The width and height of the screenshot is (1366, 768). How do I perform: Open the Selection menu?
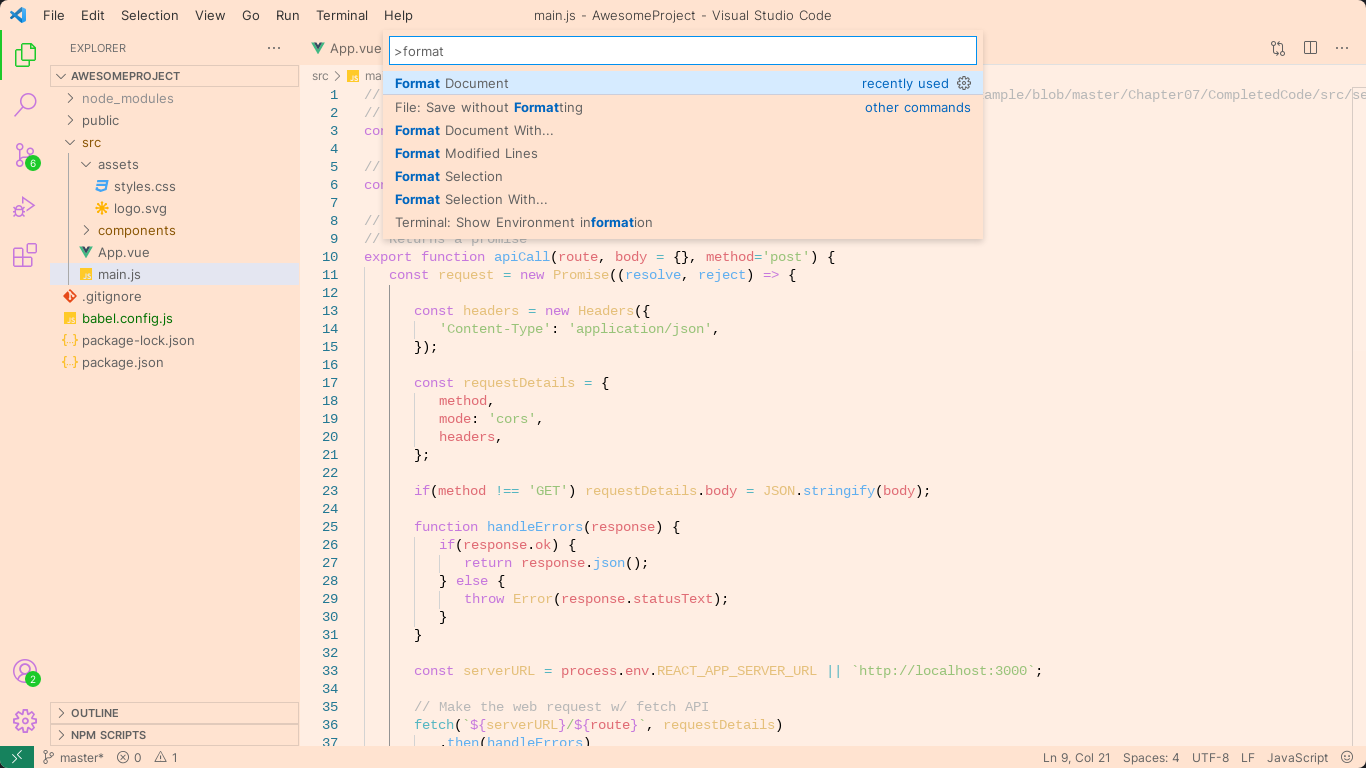coord(150,15)
